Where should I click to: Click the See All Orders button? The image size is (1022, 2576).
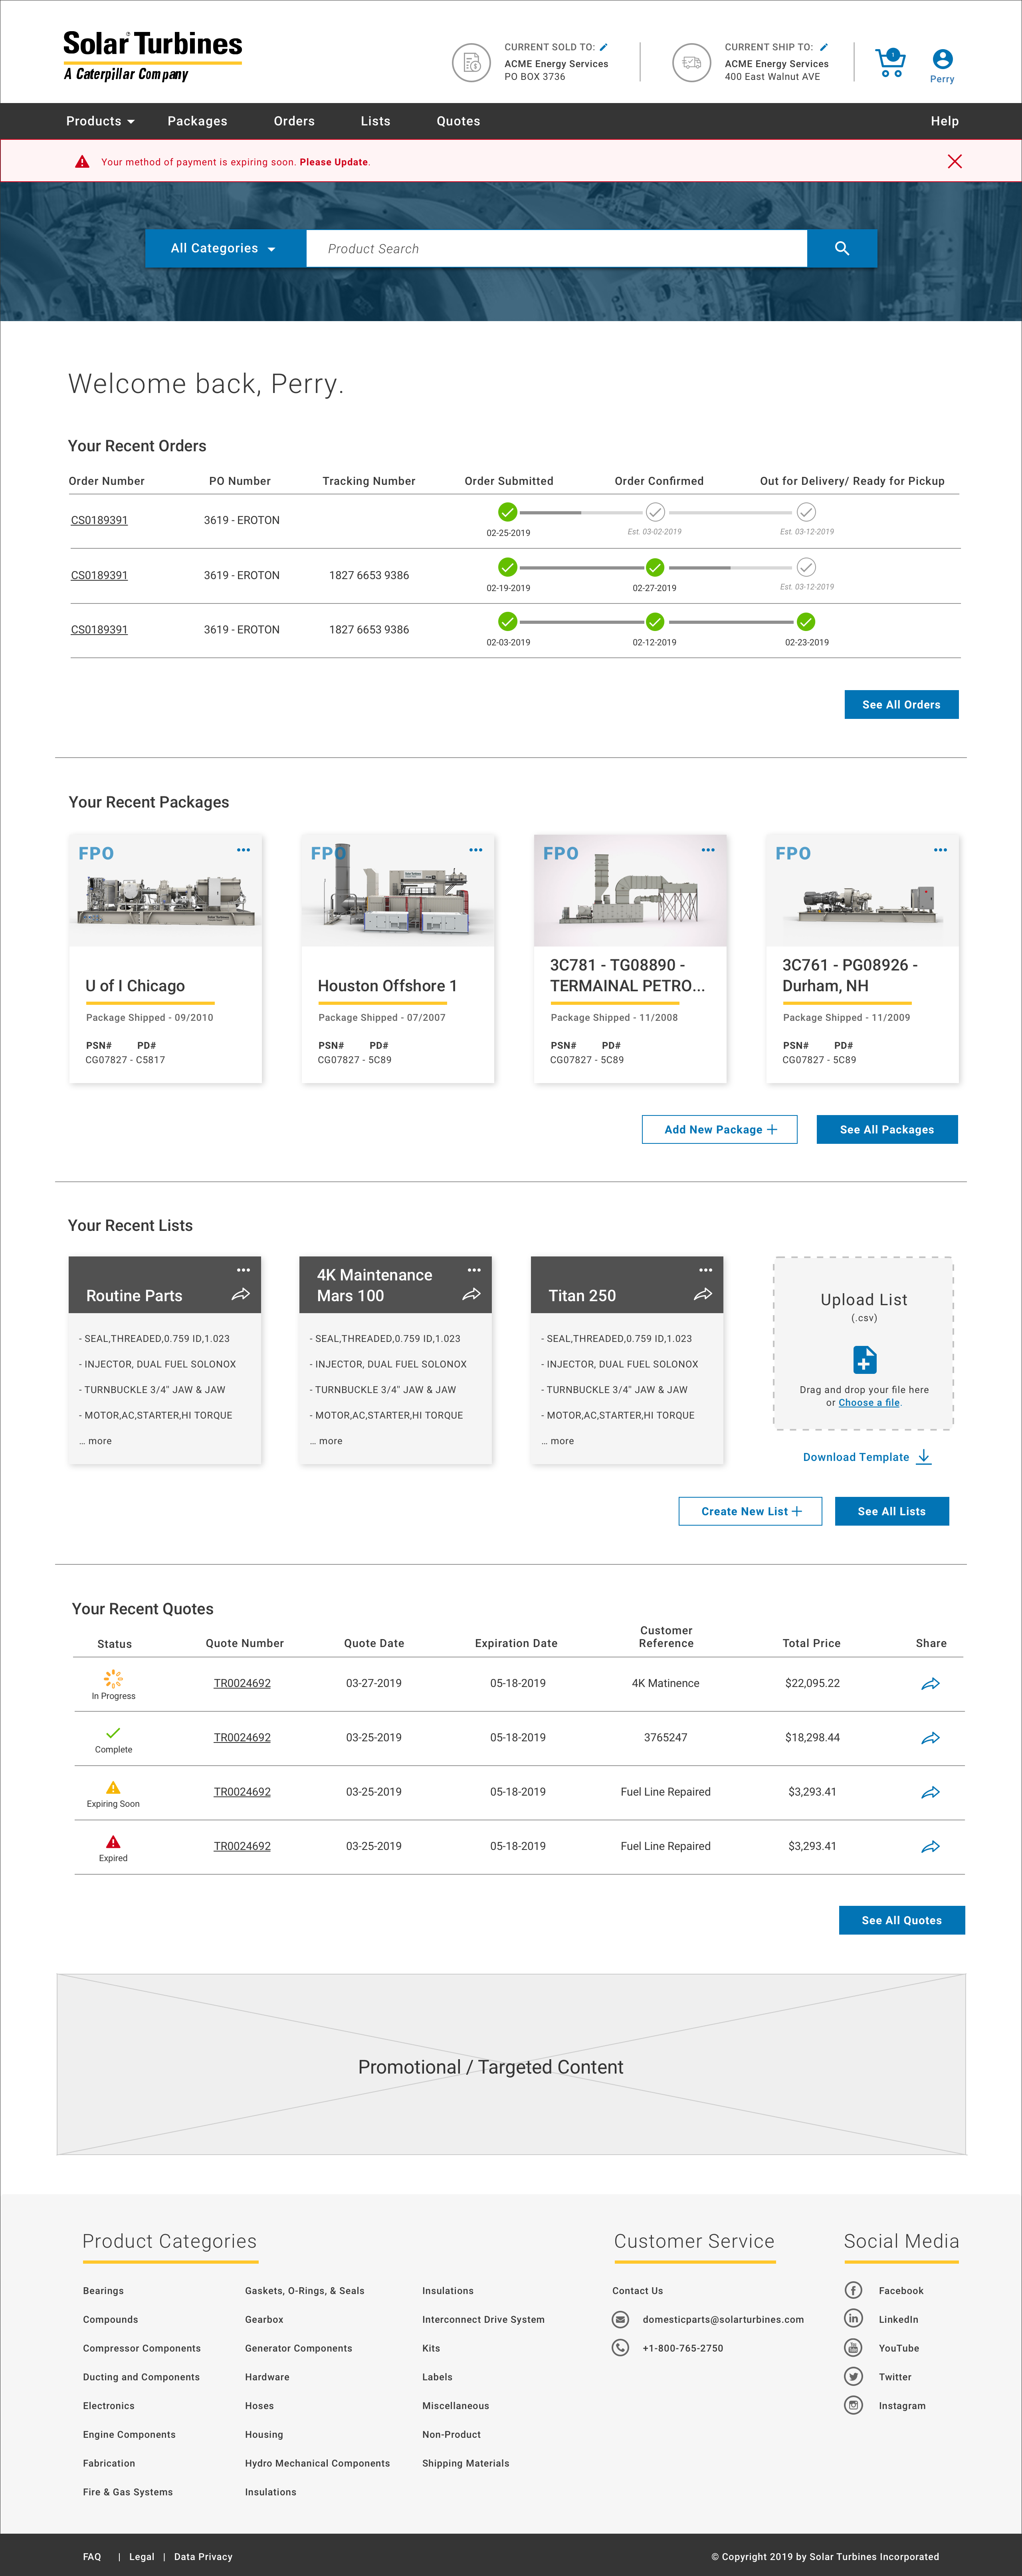(x=901, y=705)
